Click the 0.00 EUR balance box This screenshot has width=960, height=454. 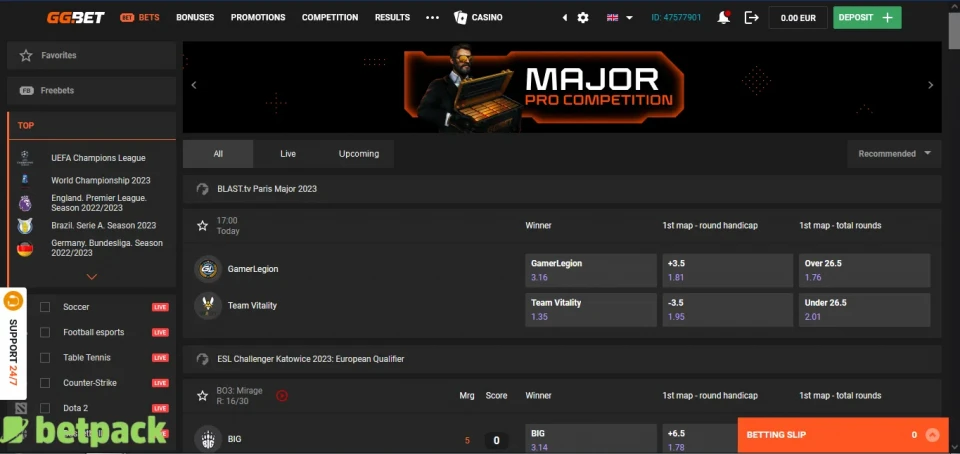click(x=798, y=18)
